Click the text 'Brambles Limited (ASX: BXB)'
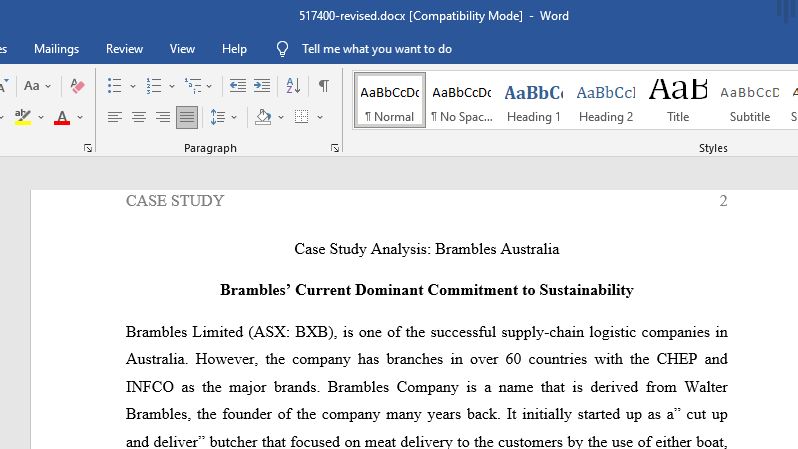 click(x=231, y=332)
